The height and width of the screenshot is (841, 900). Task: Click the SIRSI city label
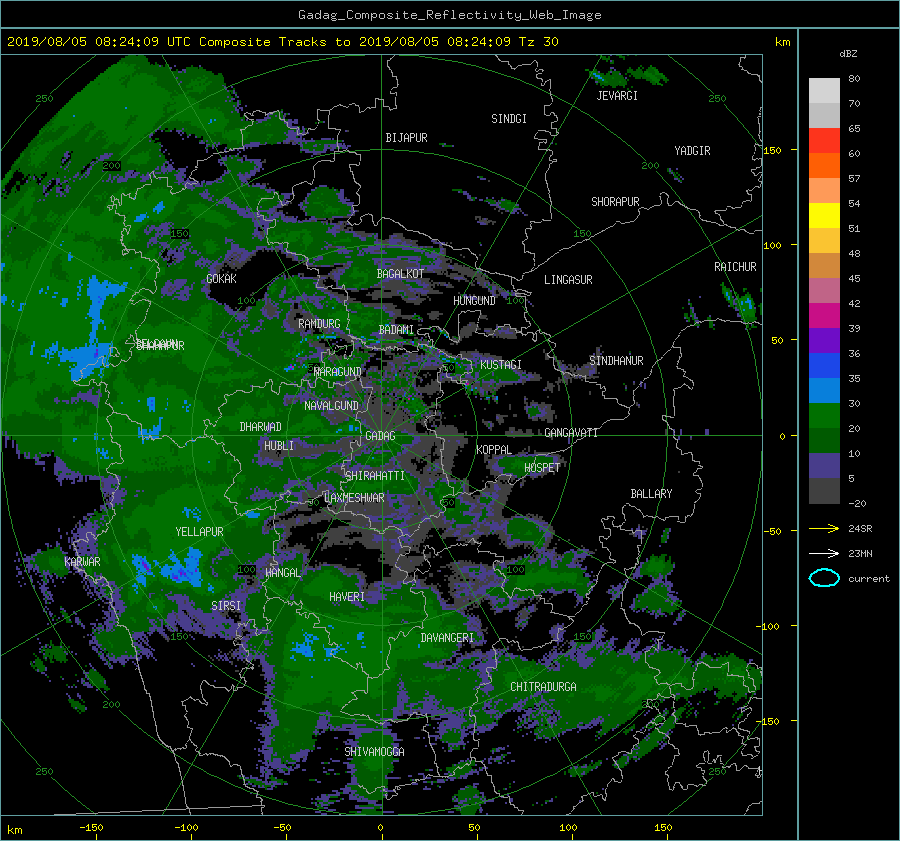[x=226, y=606]
